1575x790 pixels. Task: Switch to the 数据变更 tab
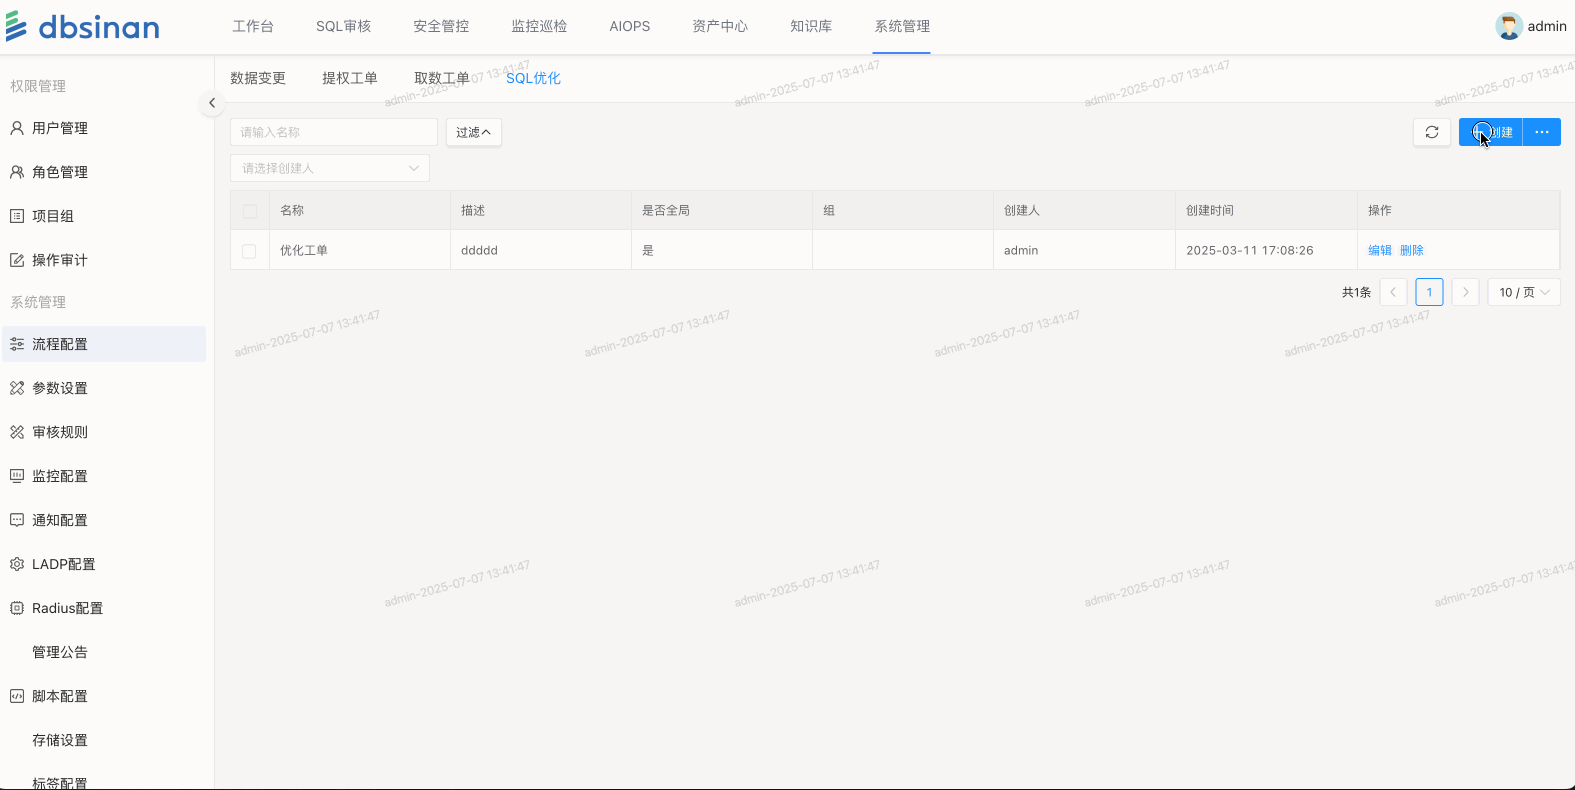tap(258, 78)
